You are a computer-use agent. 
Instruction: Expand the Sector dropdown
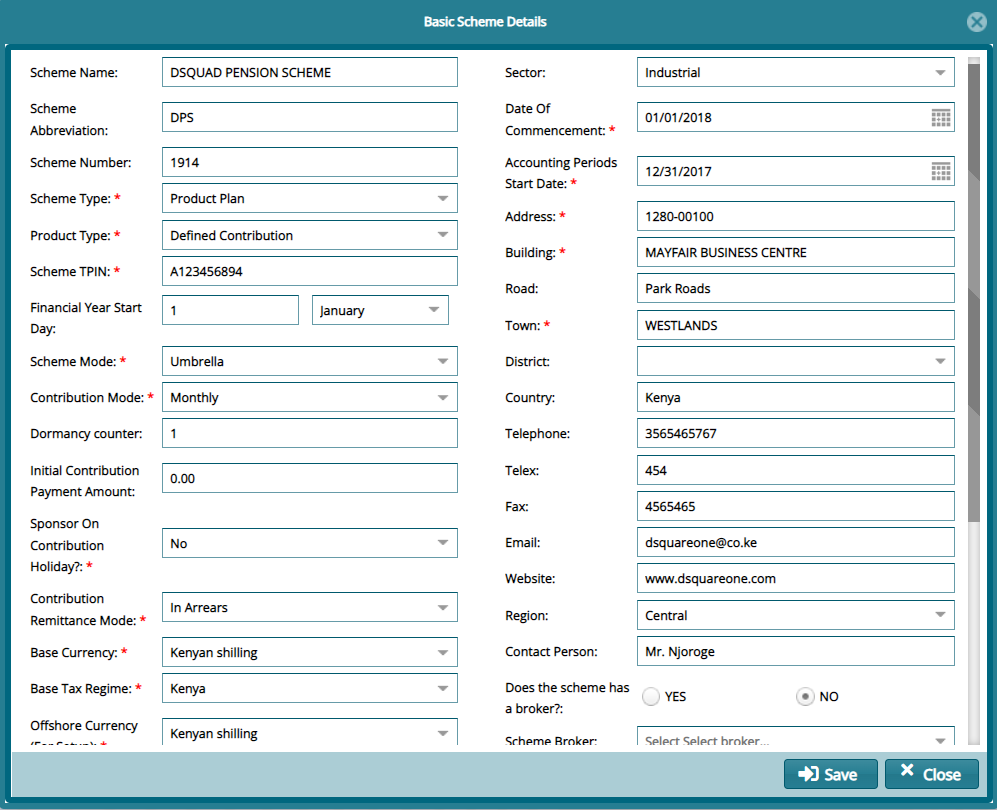click(x=795, y=72)
